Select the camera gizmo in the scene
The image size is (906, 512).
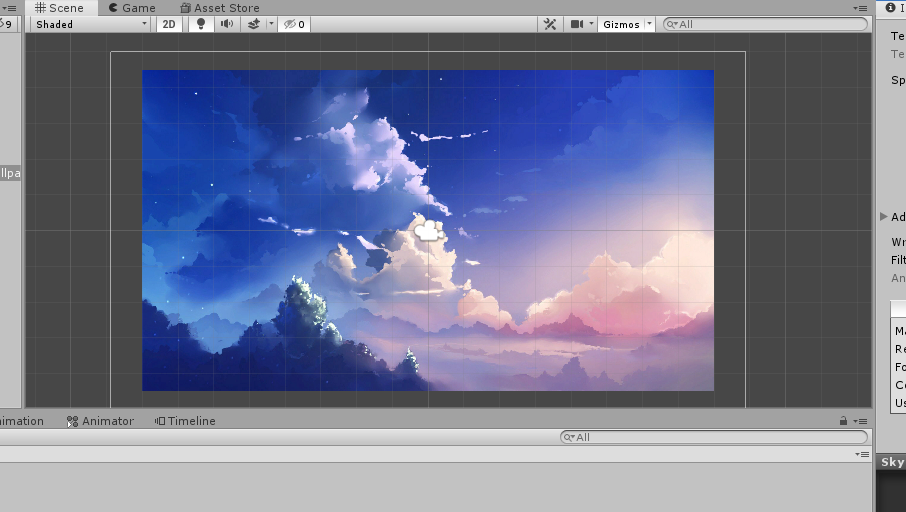429,231
